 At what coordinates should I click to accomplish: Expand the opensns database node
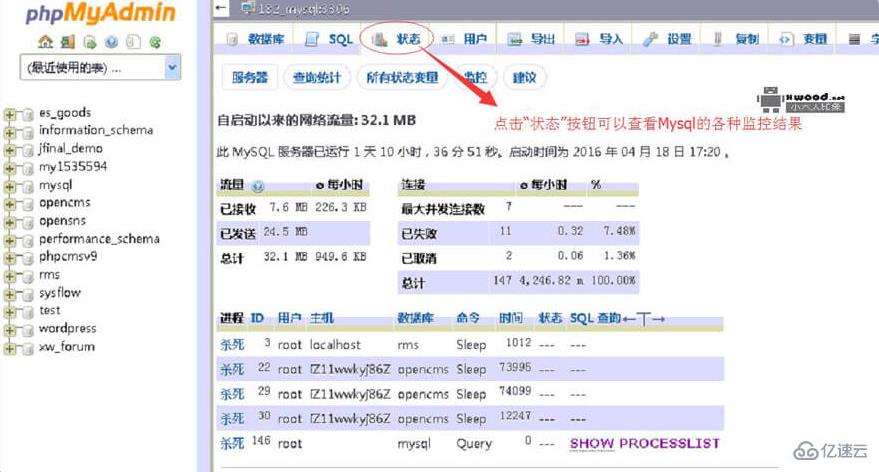click(x=10, y=223)
